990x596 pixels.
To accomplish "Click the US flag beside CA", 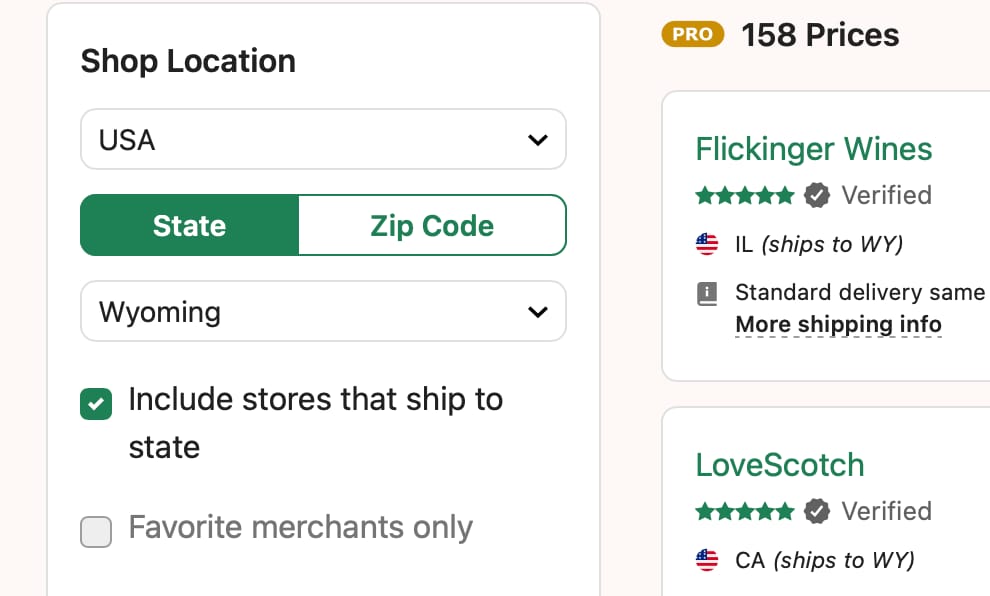I will pos(707,560).
